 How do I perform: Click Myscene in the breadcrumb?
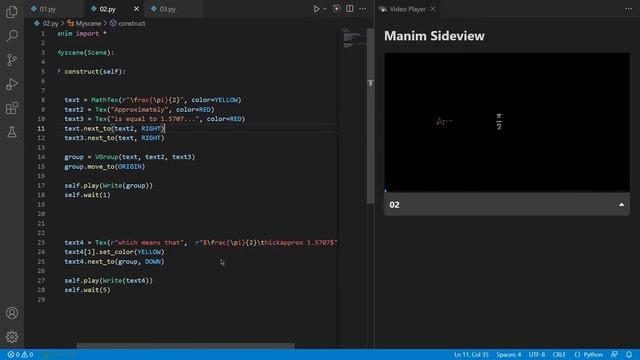pyautogui.click(x=88, y=23)
